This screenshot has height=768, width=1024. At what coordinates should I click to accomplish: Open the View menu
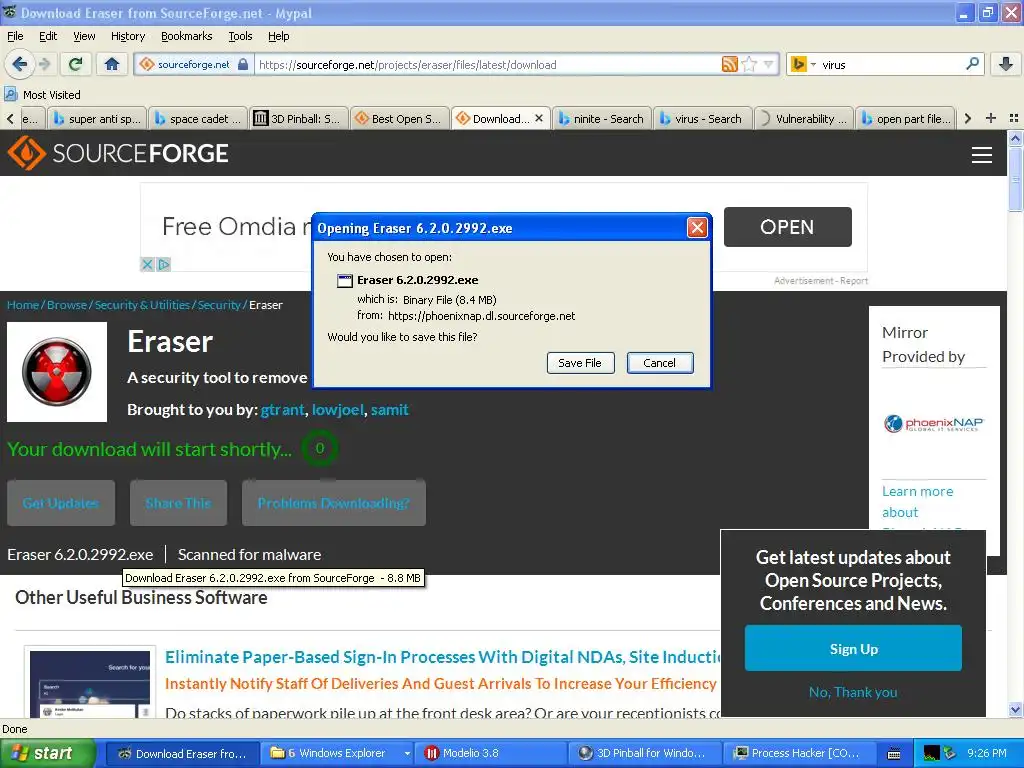pyautogui.click(x=84, y=36)
